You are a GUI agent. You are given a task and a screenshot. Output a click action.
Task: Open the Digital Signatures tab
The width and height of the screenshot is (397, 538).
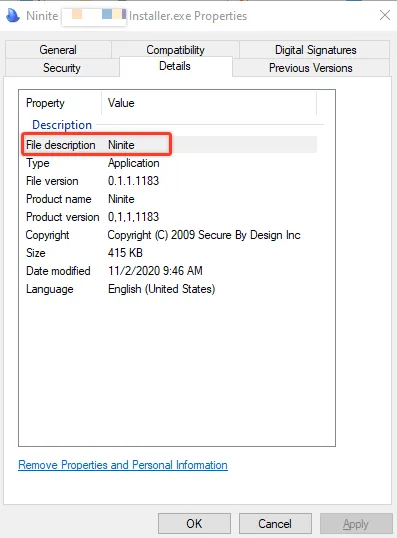point(315,50)
